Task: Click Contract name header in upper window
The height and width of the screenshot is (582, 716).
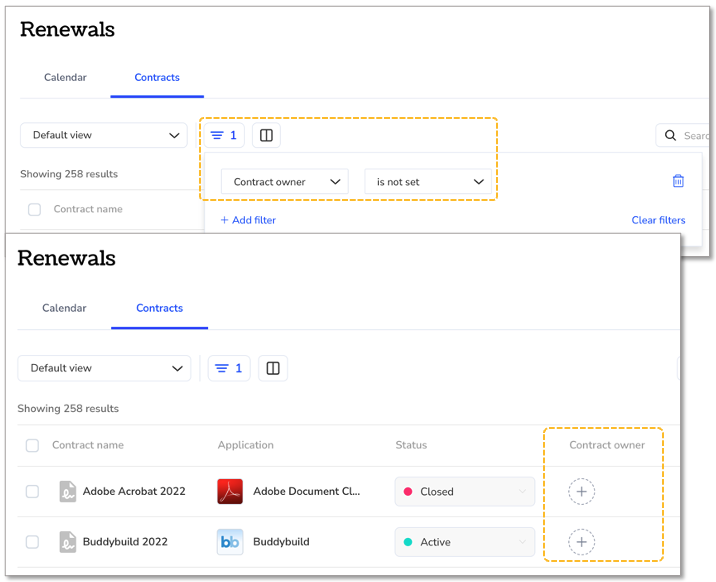Action: click(x=88, y=209)
